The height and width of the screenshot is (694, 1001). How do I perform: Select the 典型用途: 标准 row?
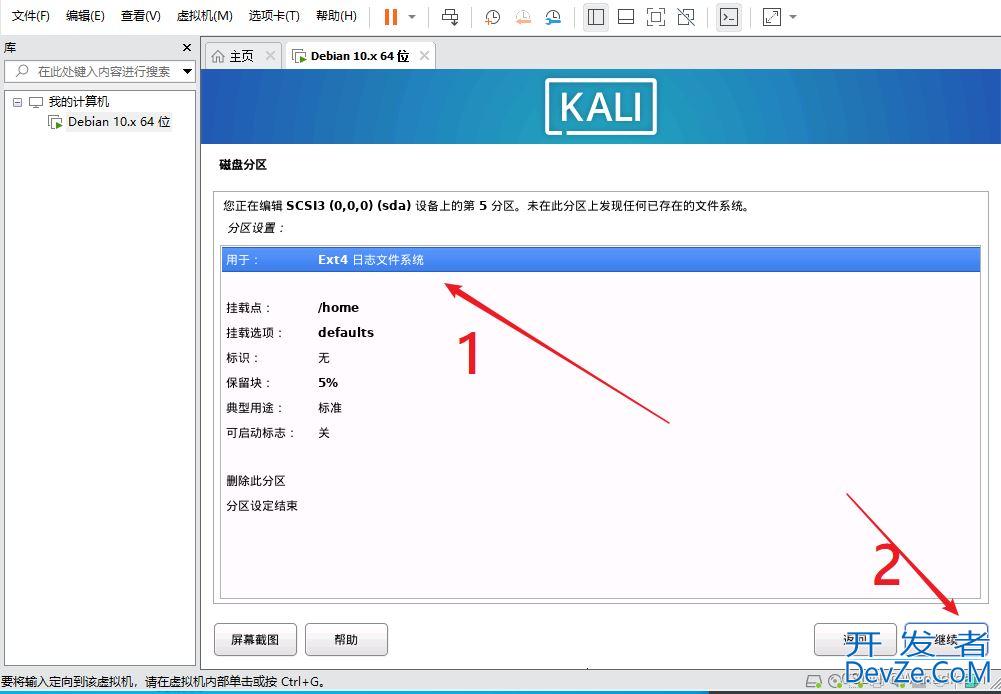(x=601, y=407)
